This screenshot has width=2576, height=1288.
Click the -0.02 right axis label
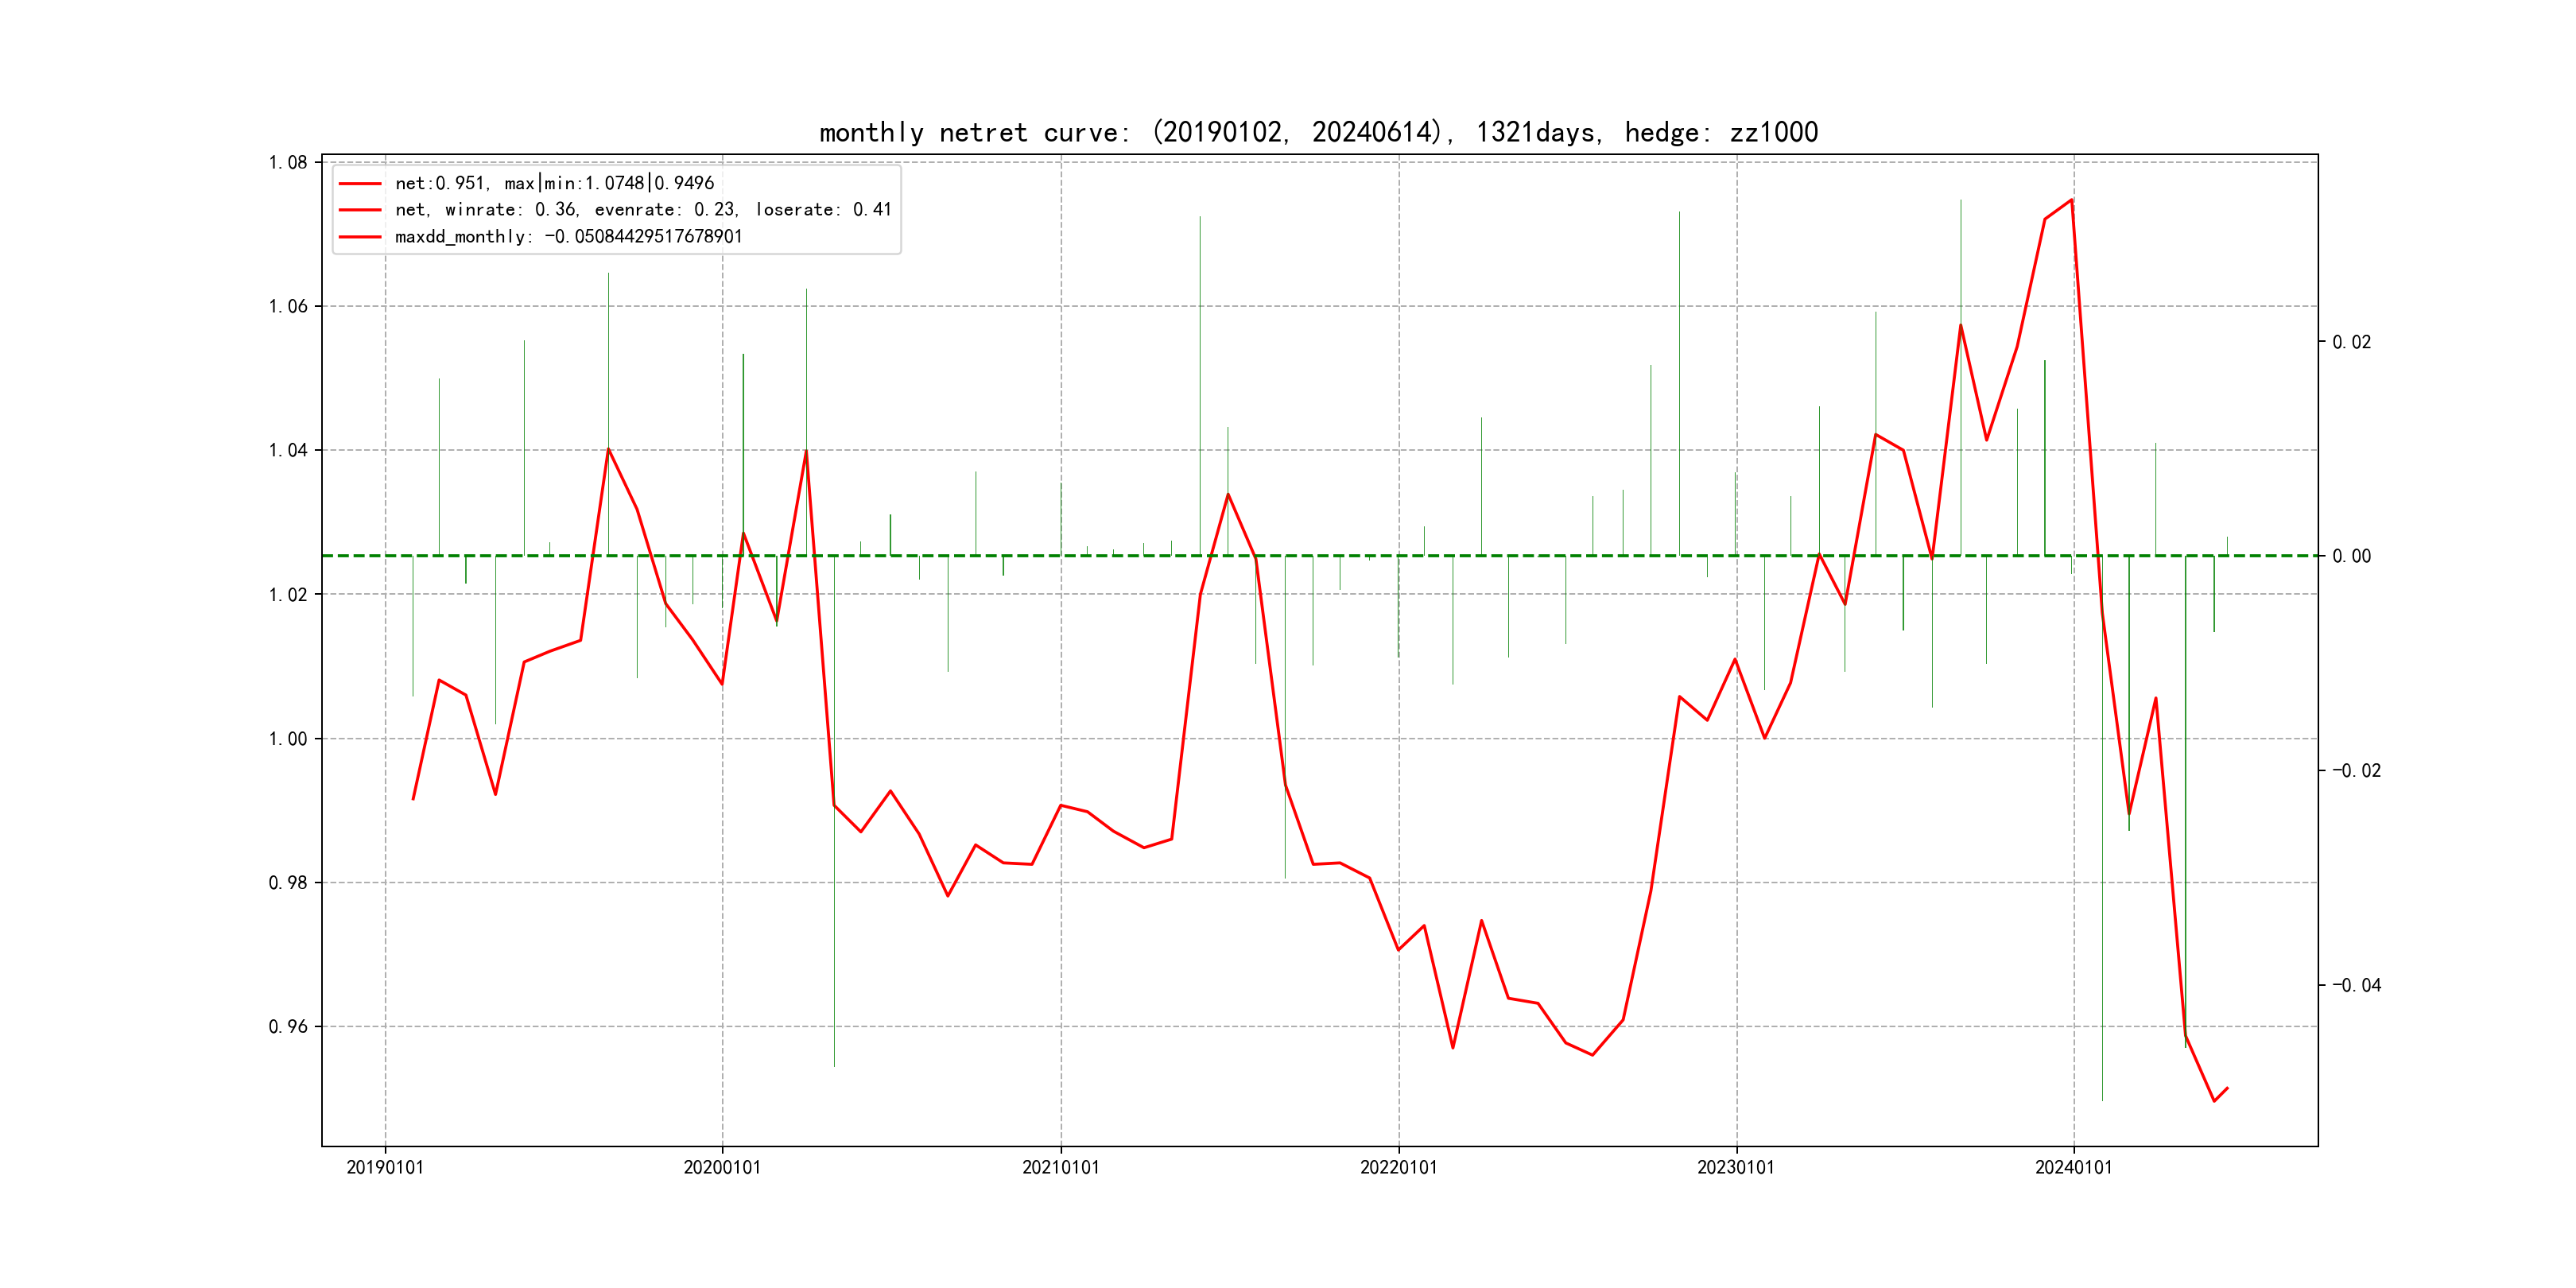click(x=2356, y=770)
